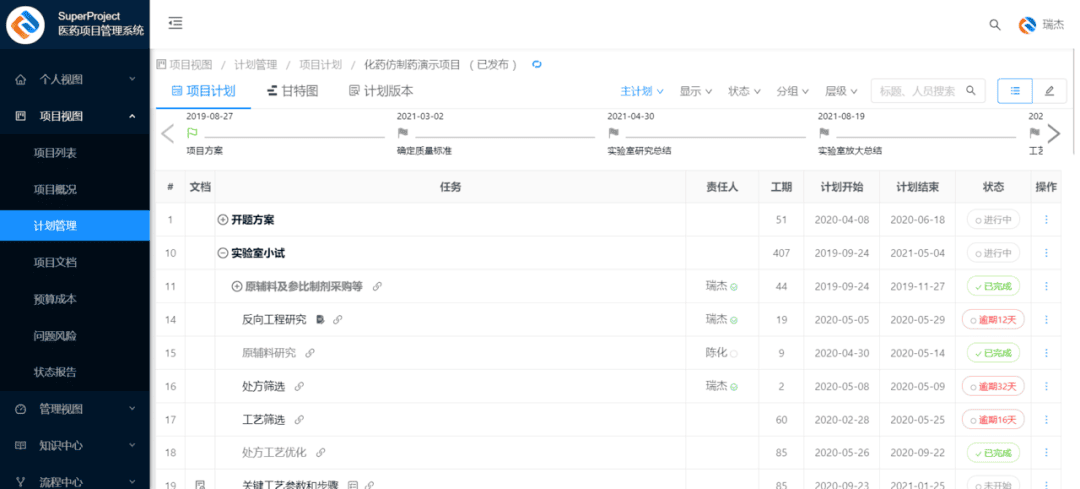The image size is (1080, 489).
Task: Click the 标题、人员搜索 input field
Action: click(928, 91)
